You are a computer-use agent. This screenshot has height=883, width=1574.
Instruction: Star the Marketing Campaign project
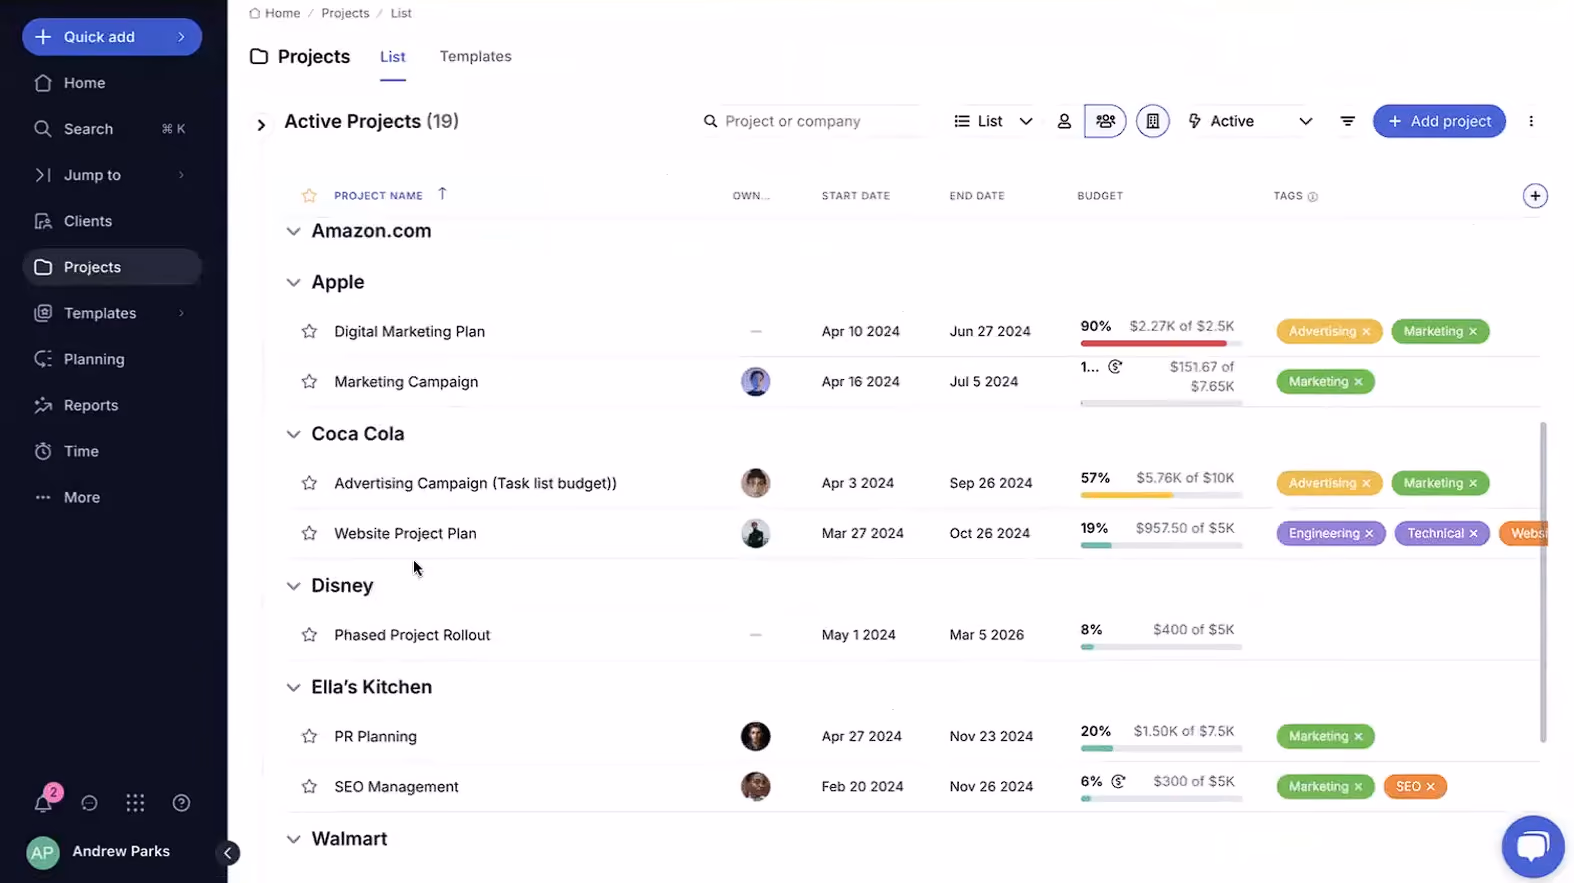(309, 381)
